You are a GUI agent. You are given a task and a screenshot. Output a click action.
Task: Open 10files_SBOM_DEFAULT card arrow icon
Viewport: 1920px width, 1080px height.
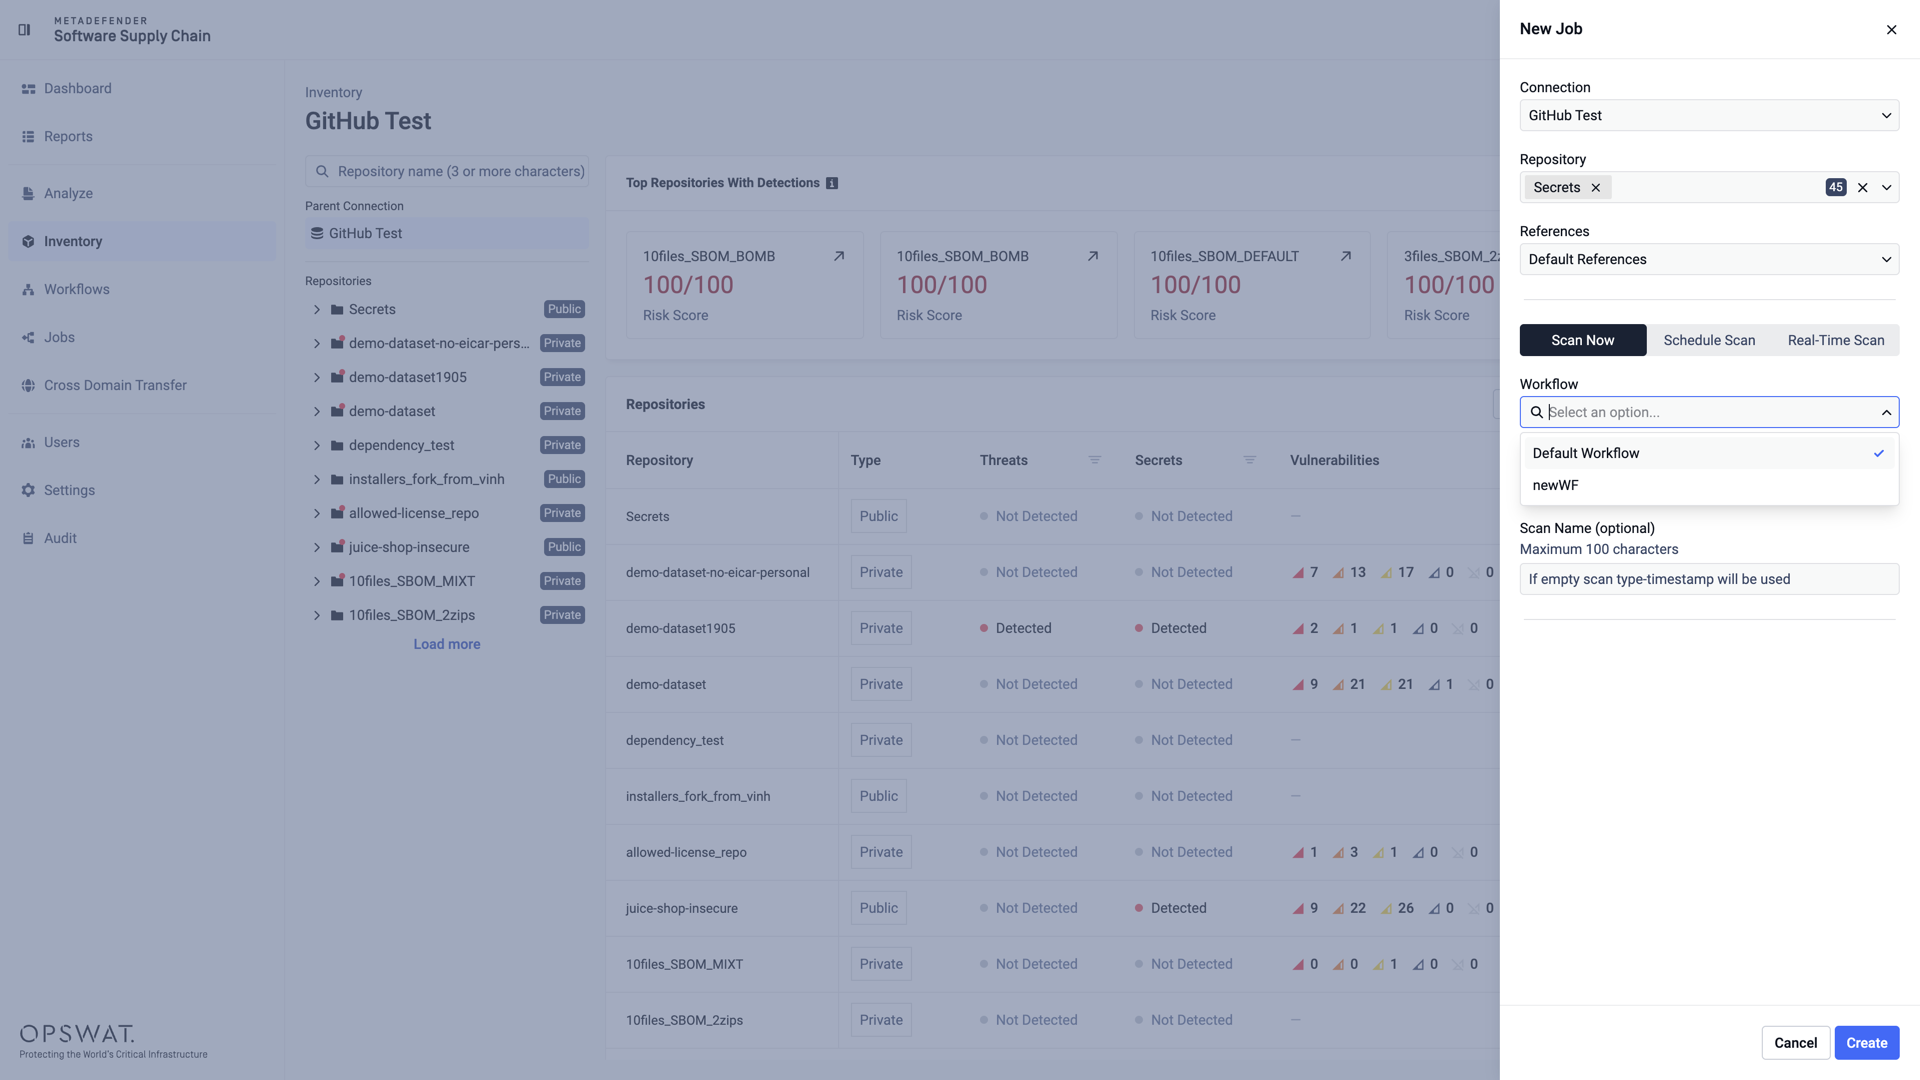click(1346, 256)
